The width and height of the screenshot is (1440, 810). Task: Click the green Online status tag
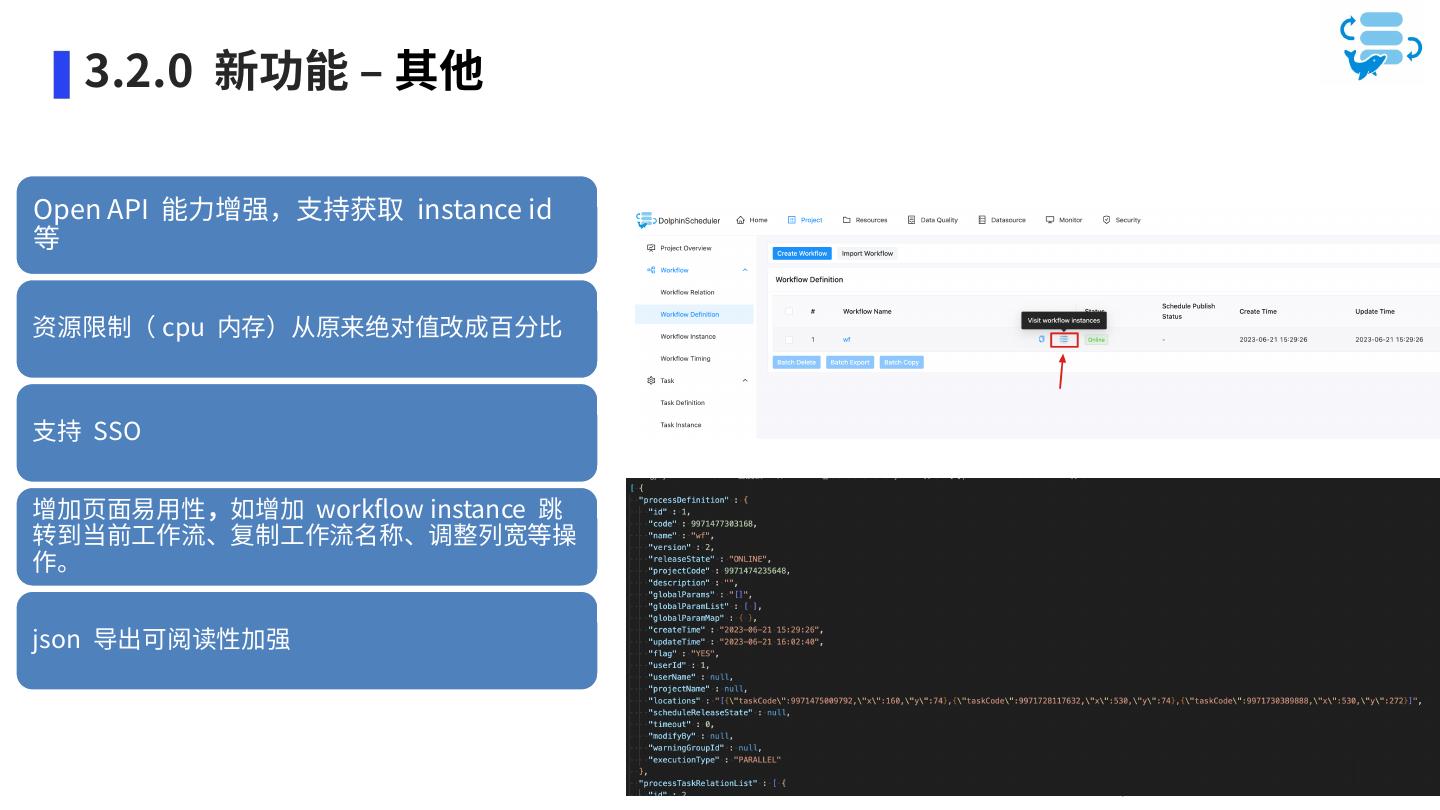point(1096,340)
